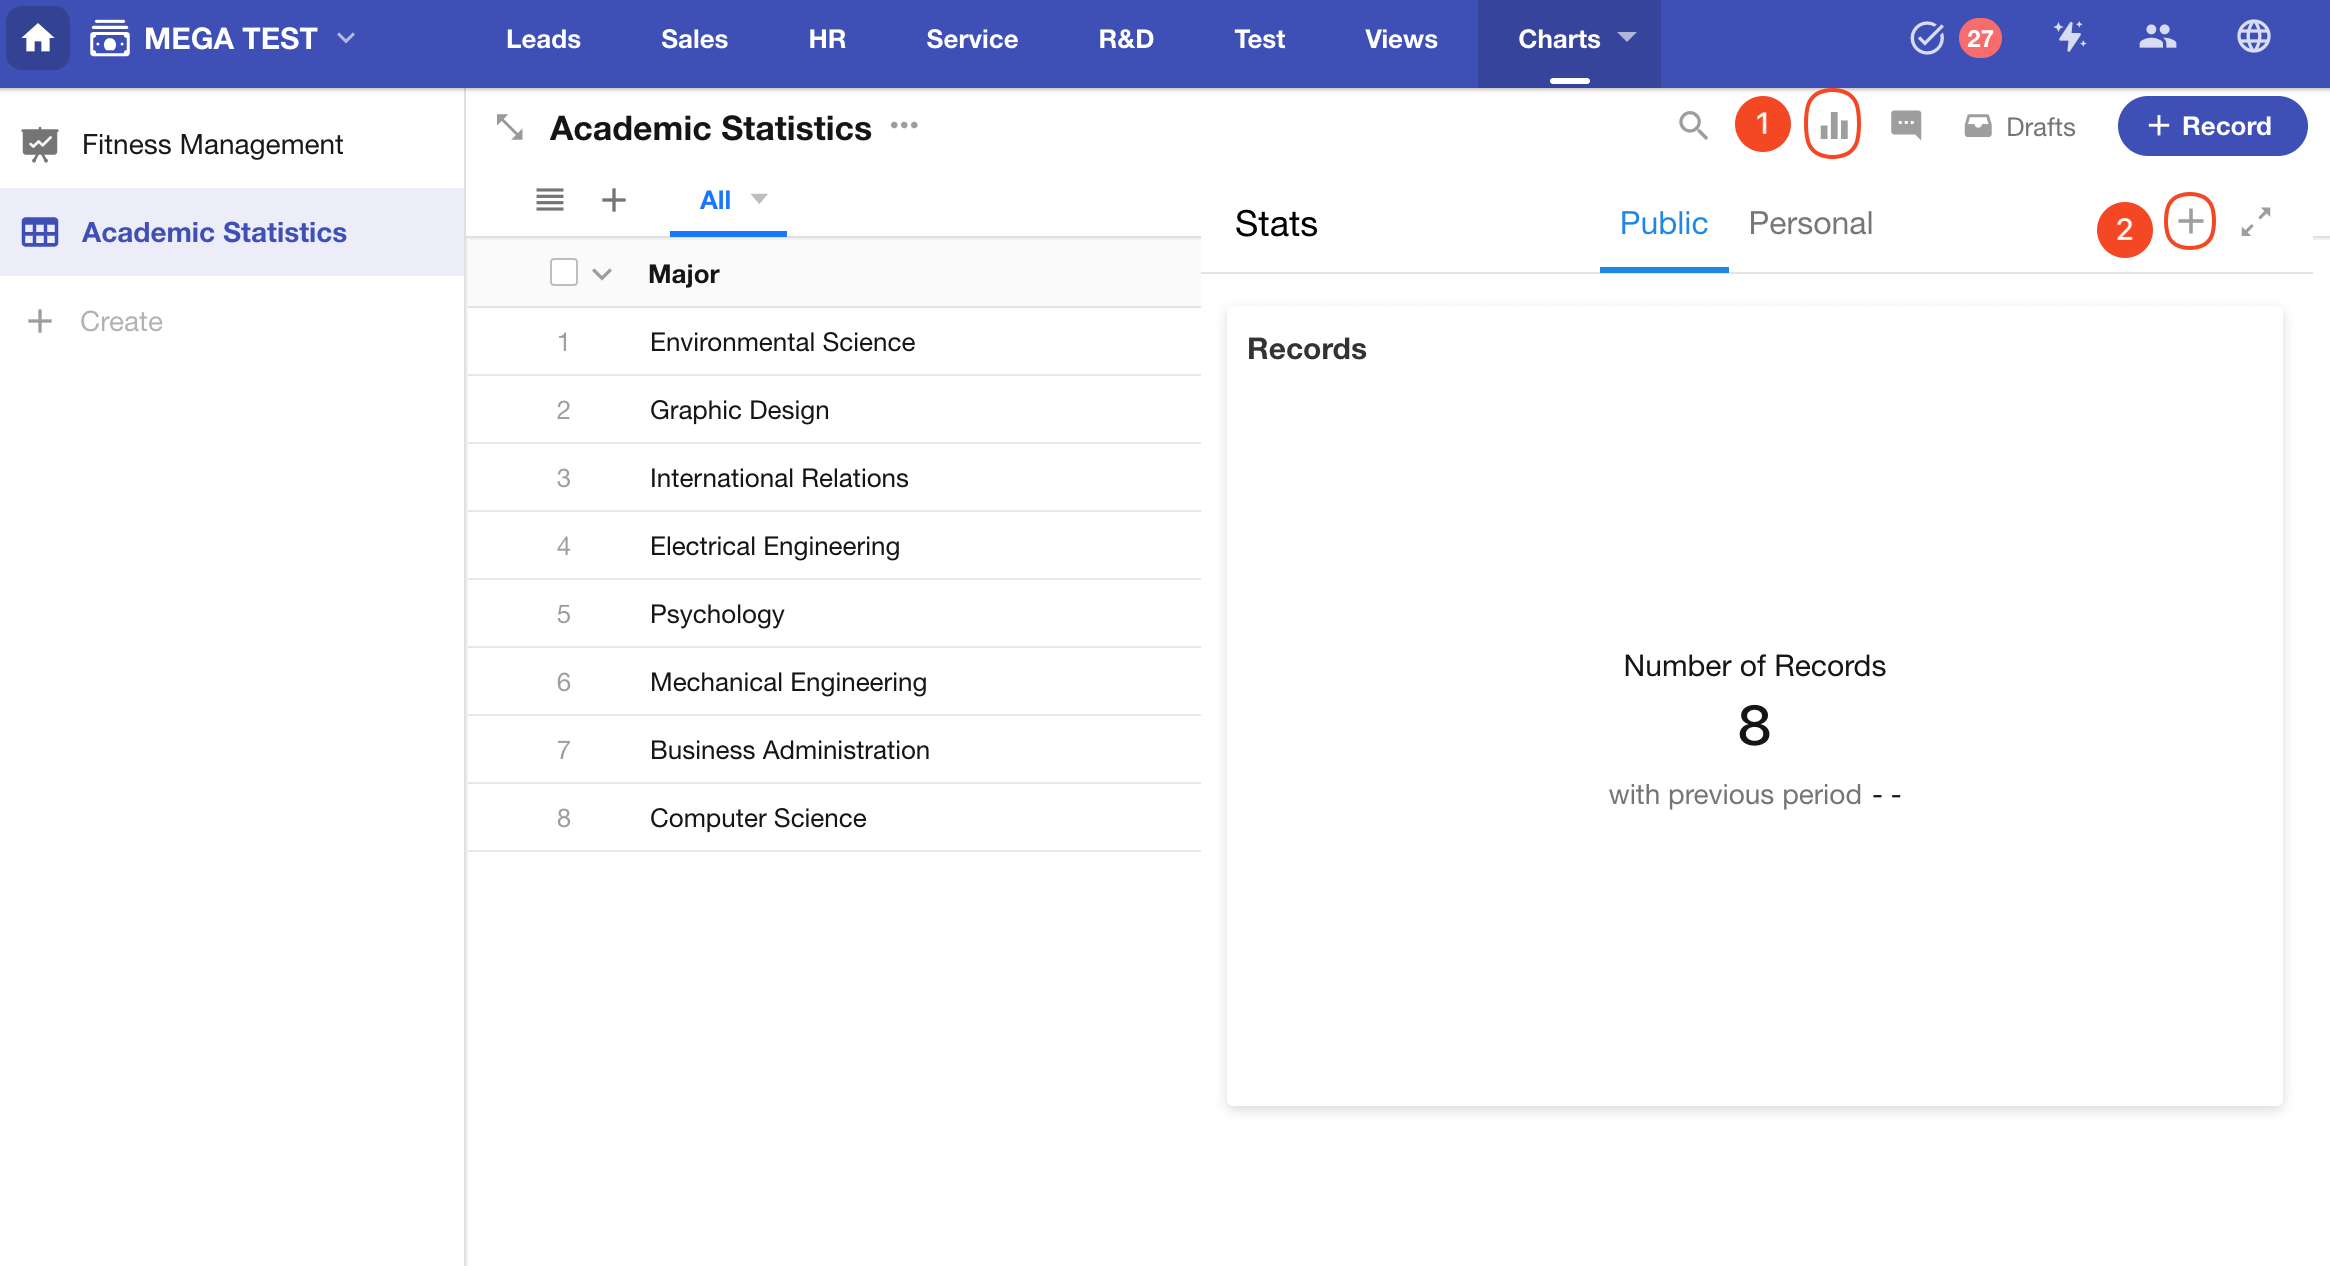Open the Drafts link
This screenshot has width=2330, height=1266.
(x=2020, y=127)
